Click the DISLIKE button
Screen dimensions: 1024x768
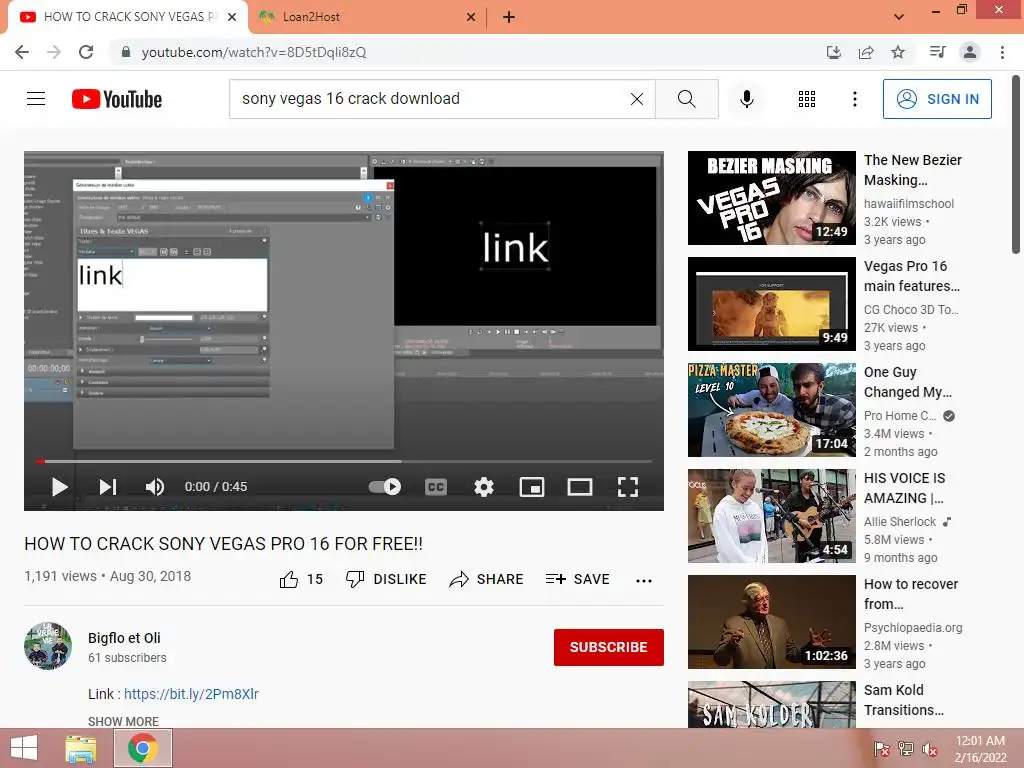[x=386, y=579]
